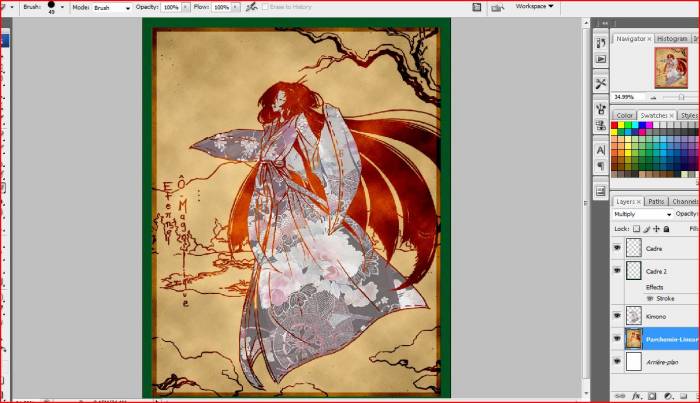Close the Layers tab with its x
The height and width of the screenshot is (403, 700).
coord(638,202)
